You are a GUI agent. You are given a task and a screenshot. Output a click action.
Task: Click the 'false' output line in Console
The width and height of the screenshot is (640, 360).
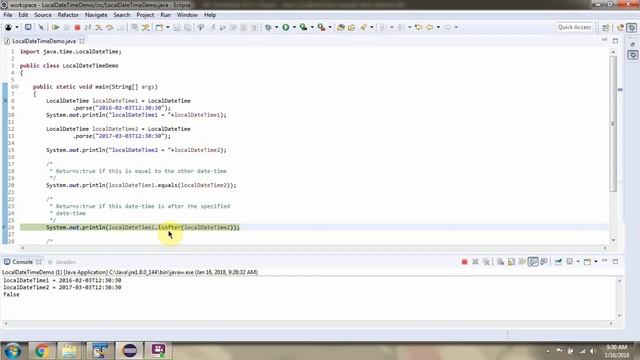11,295
